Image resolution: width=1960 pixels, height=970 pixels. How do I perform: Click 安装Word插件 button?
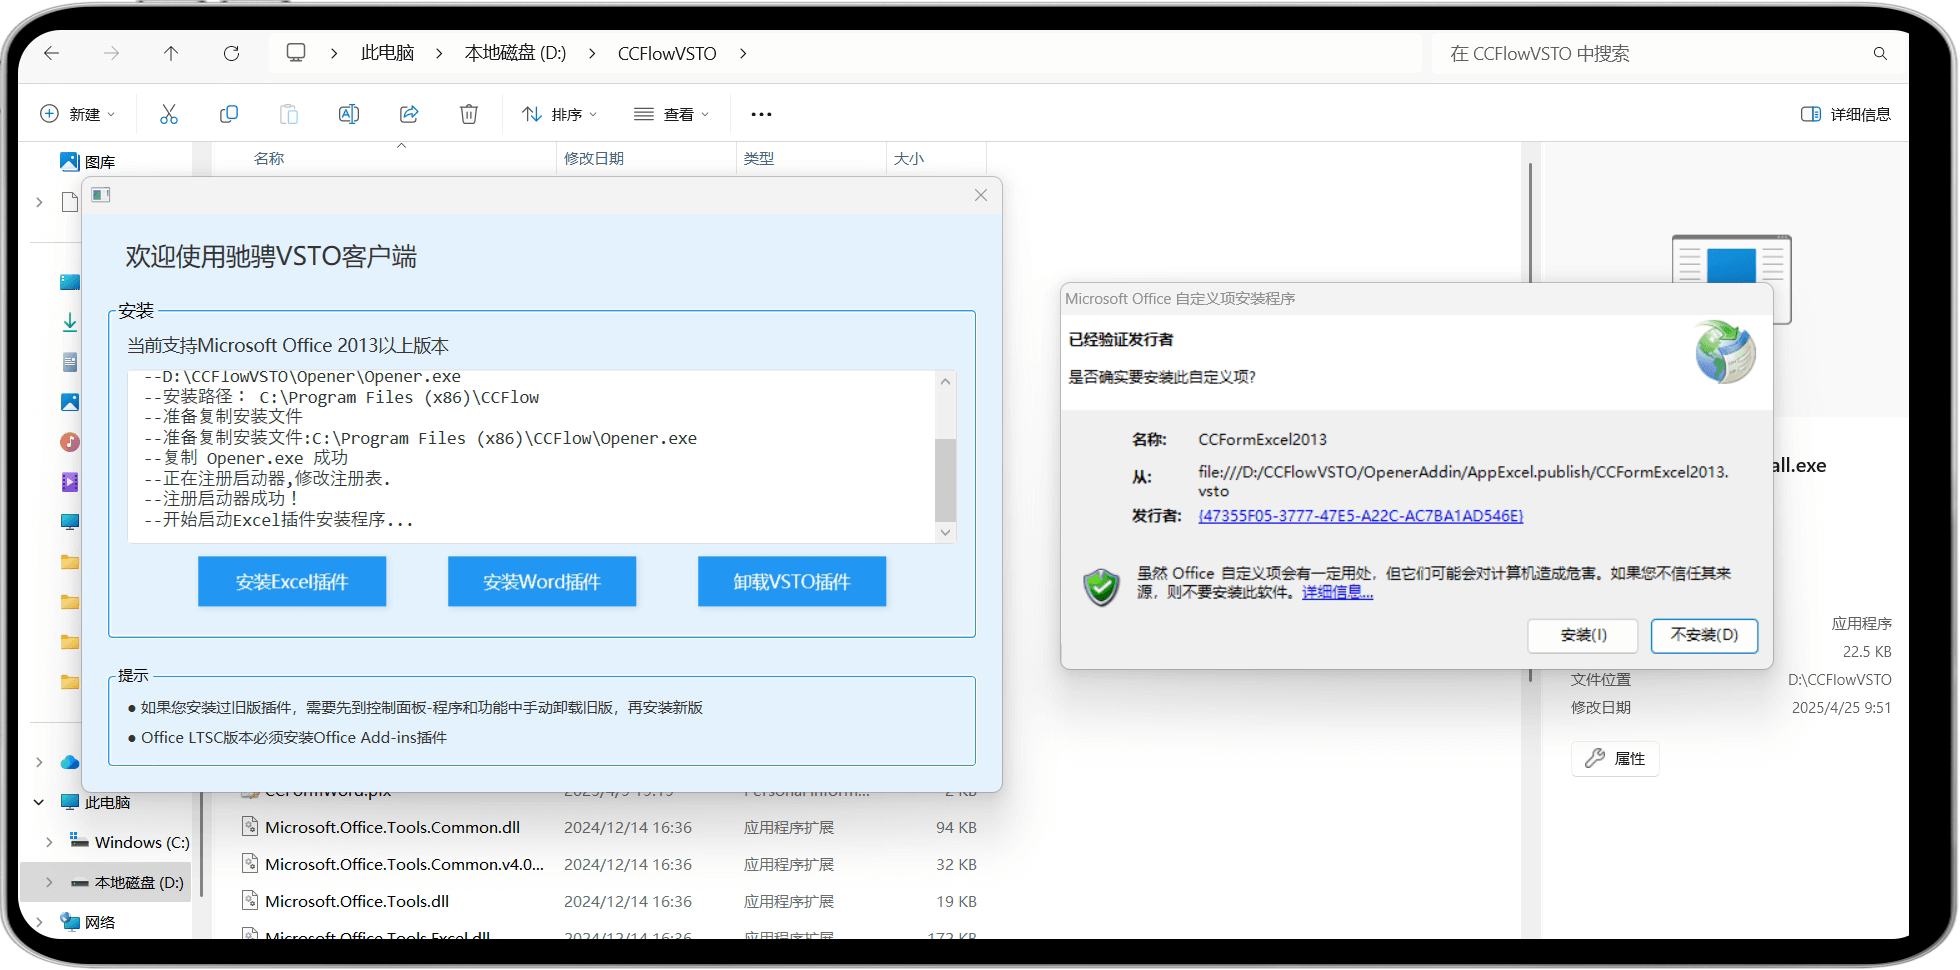click(x=542, y=581)
